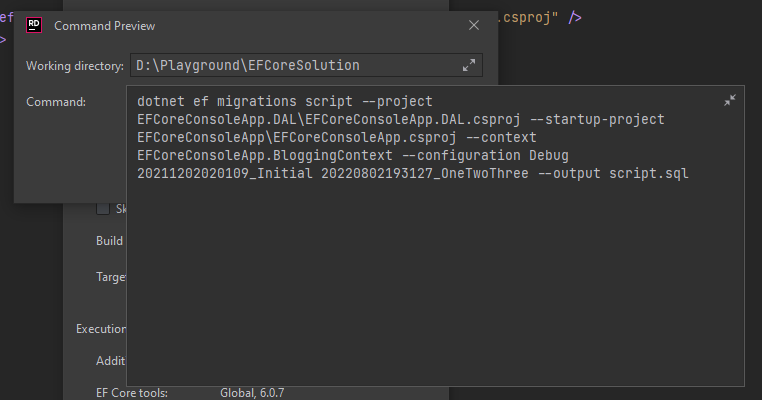Viewport: 762px width, 400px height.
Task: Click the 'Global, 6.0.7' EF Core tools value
Action: tap(252, 392)
